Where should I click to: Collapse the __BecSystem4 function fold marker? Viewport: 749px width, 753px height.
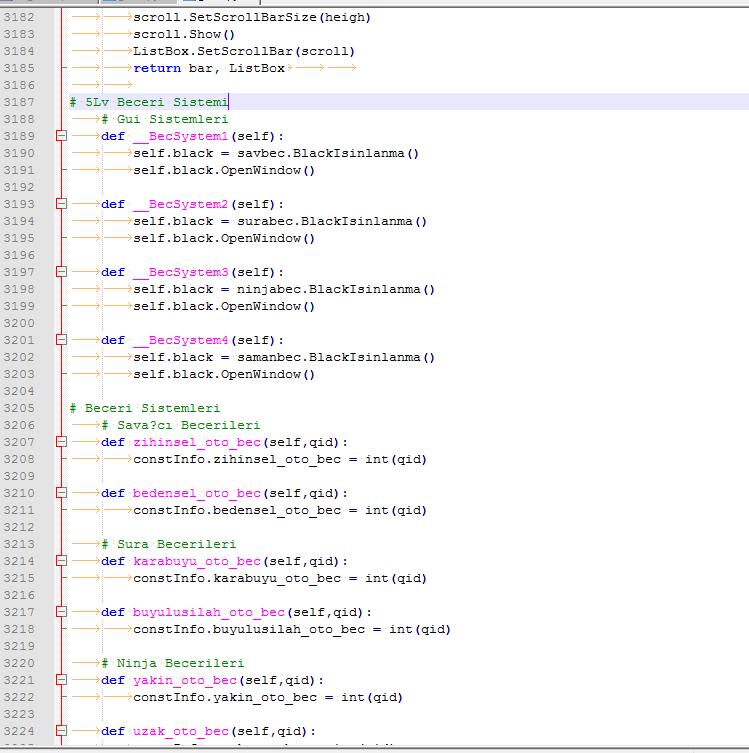point(61,340)
